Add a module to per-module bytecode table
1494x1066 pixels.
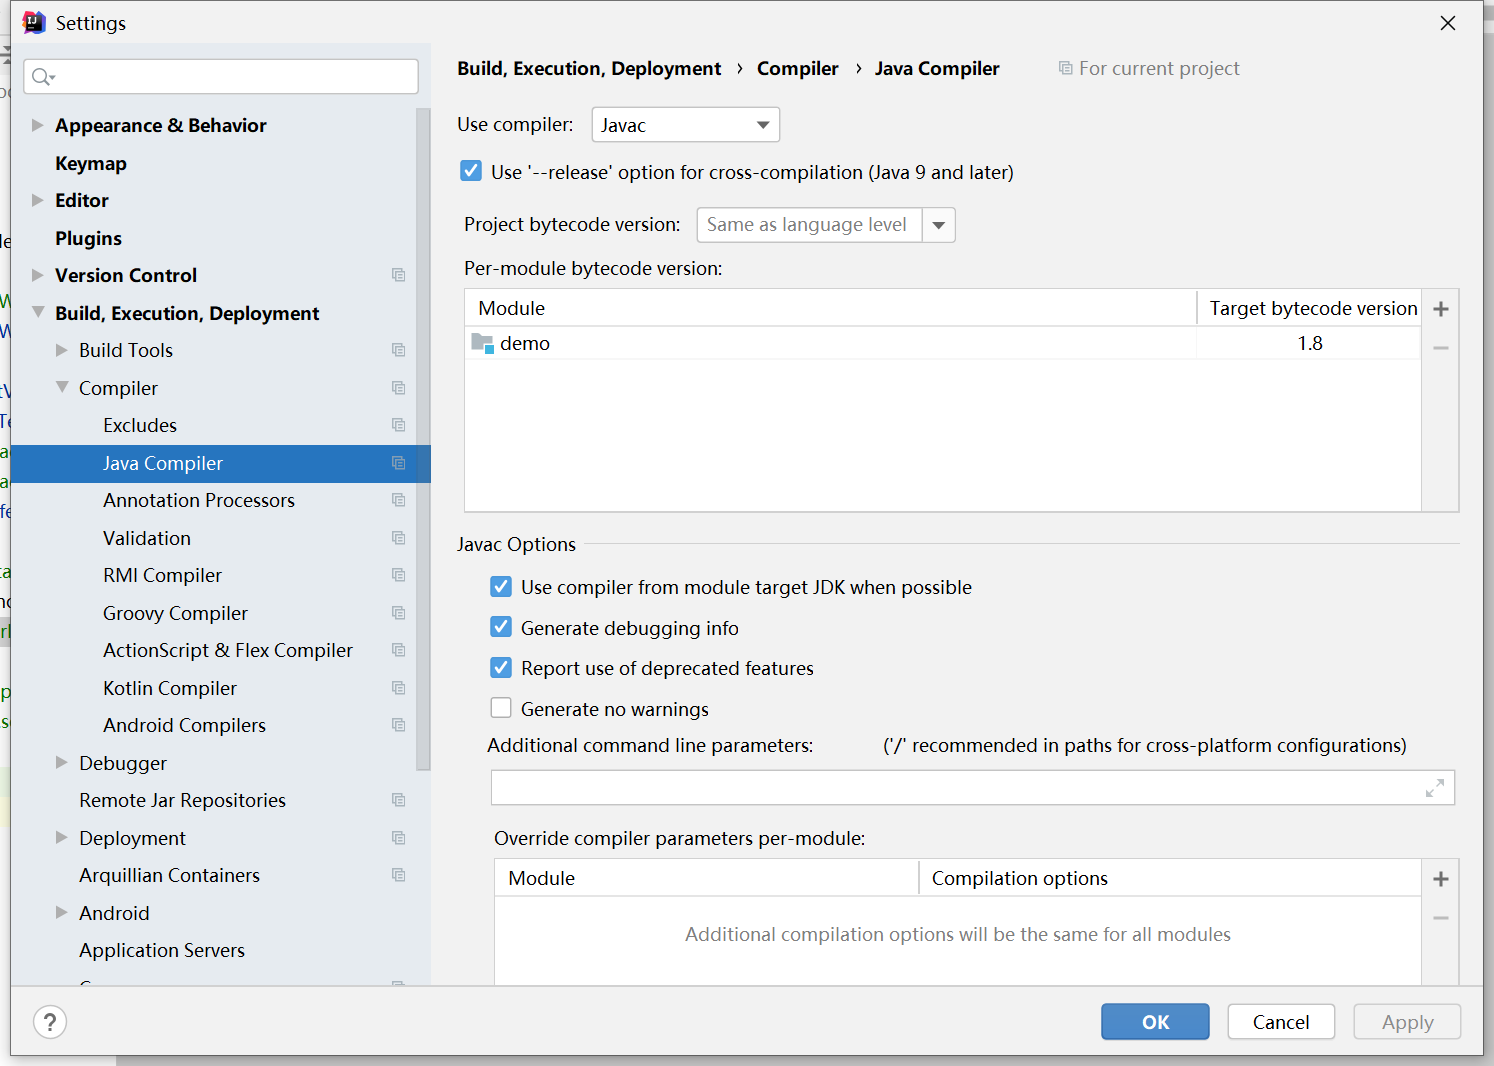pyautogui.click(x=1441, y=309)
